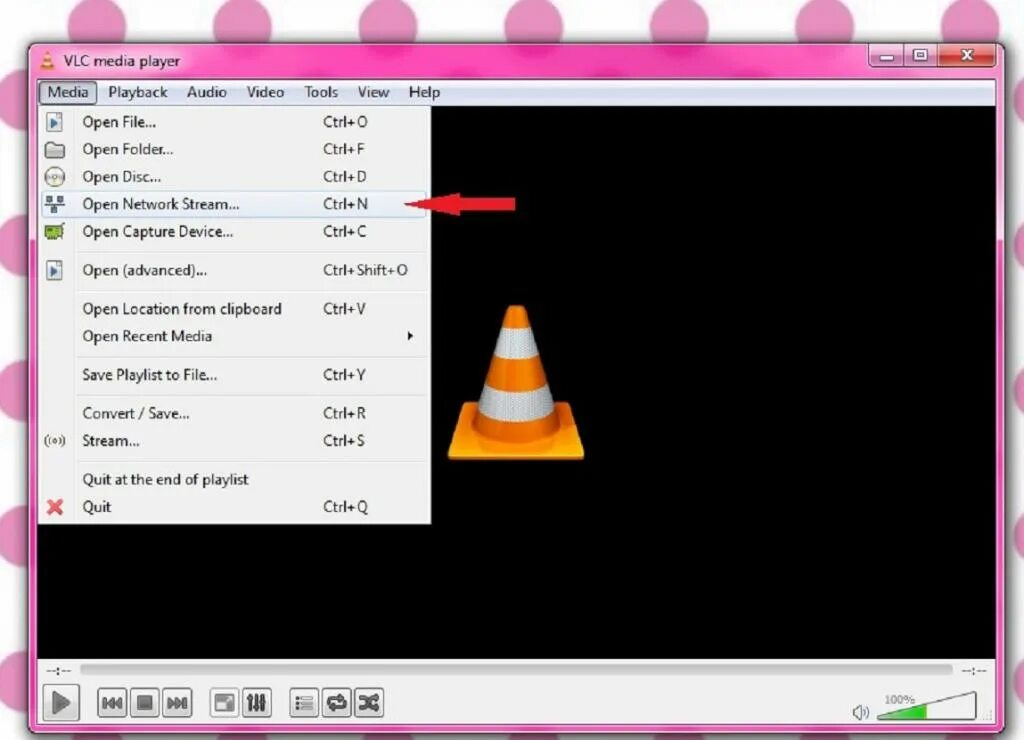The image size is (1024, 740).
Task: Select Open Network Stream...
Action: [234, 204]
